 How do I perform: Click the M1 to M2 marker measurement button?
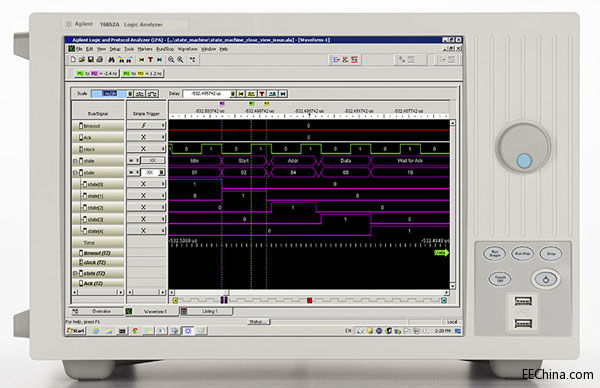coord(97,73)
